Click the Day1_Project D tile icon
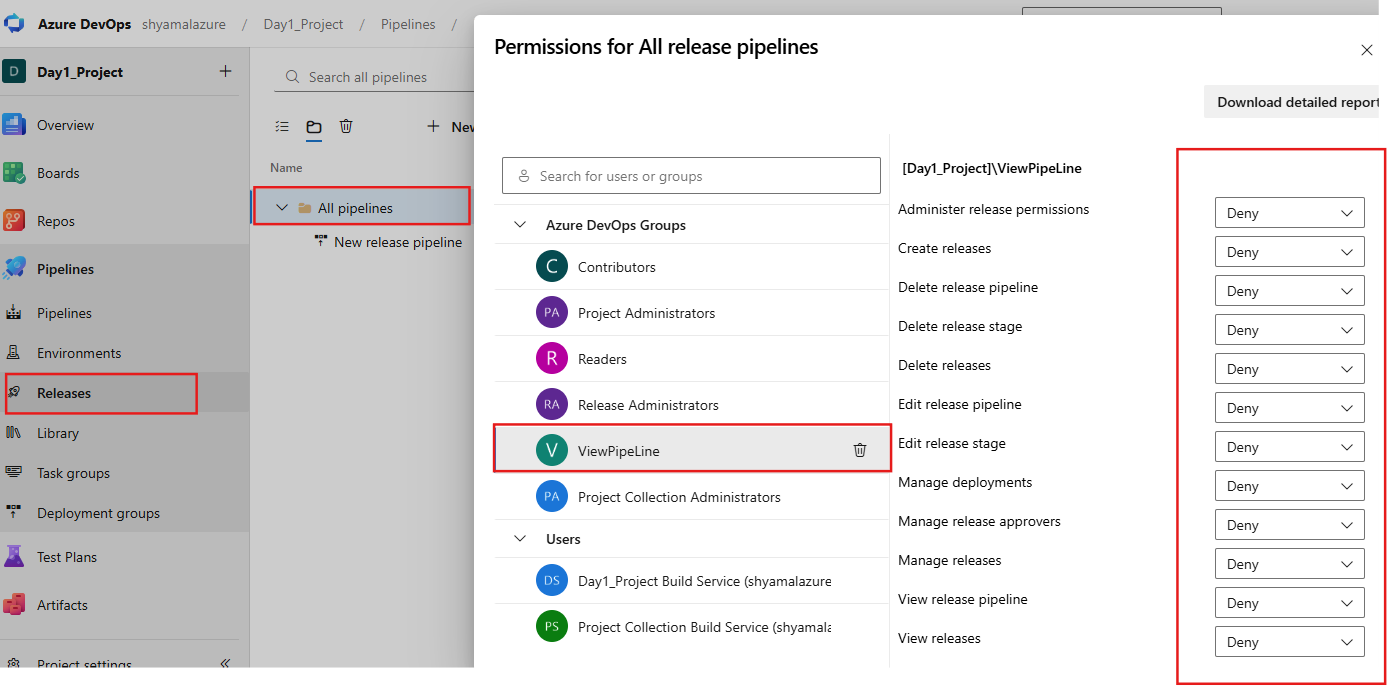 [x=14, y=72]
